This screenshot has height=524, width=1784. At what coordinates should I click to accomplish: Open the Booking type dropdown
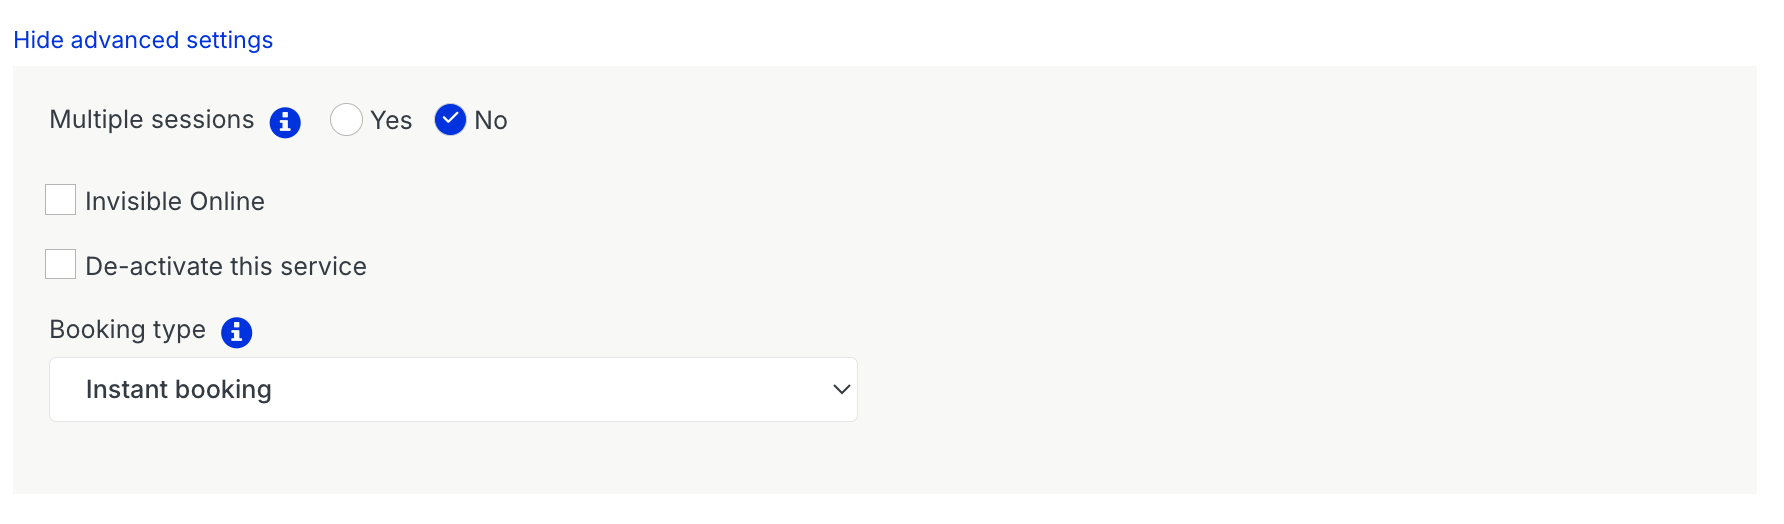click(x=453, y=389)
